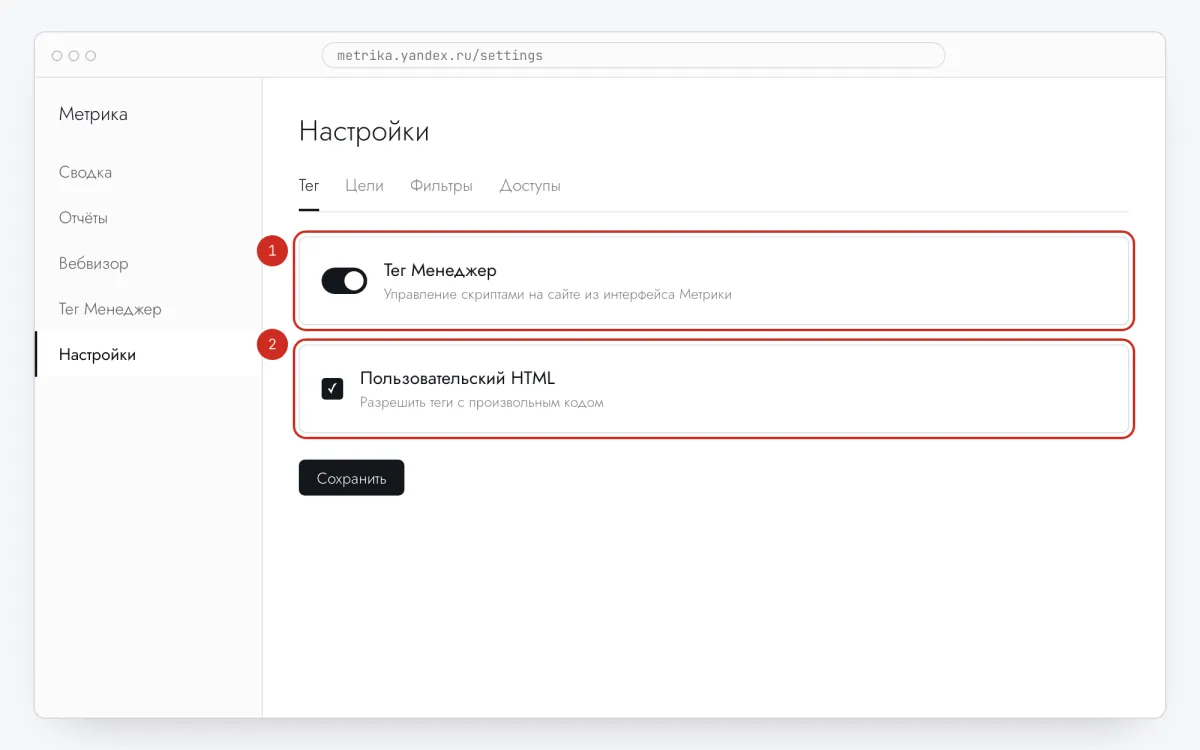Click the third window control circle

coord(91,56)
